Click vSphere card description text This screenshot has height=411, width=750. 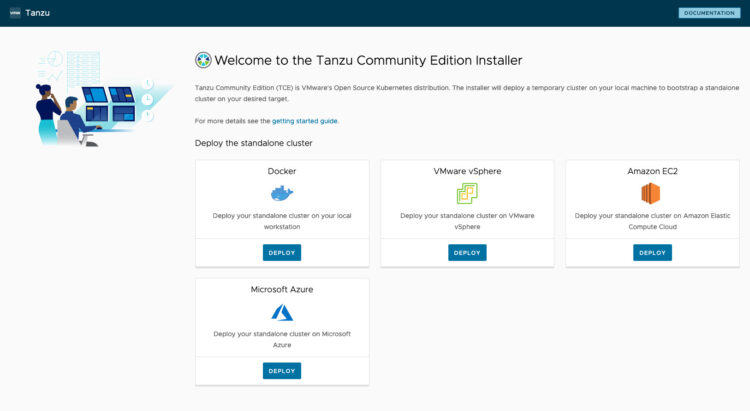(x=467, y=221)
